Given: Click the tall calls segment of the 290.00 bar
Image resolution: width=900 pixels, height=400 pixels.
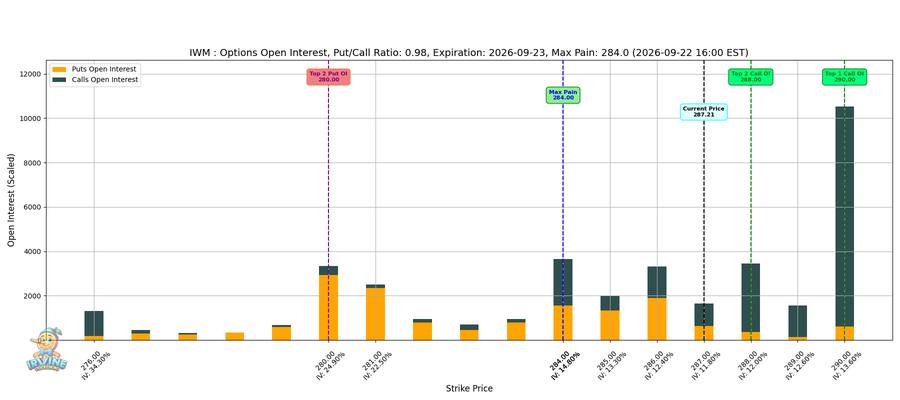Looking at the screenshot, I should [x=844, y=216].
